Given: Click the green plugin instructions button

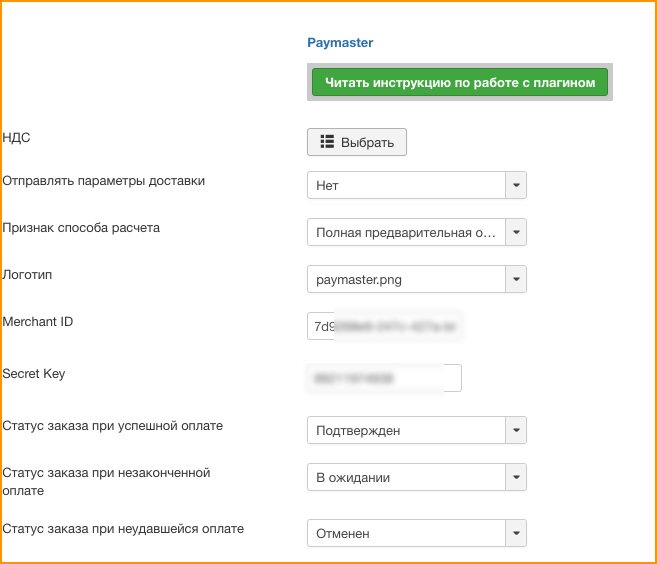Looking at the screenshot, I should coord(460,82).
